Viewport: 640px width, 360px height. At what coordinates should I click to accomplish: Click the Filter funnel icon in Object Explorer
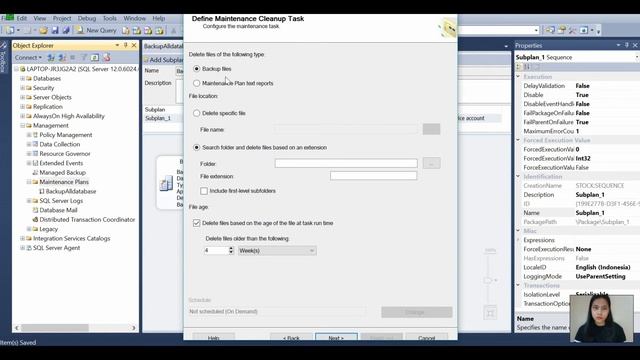[x=84, y=58]
